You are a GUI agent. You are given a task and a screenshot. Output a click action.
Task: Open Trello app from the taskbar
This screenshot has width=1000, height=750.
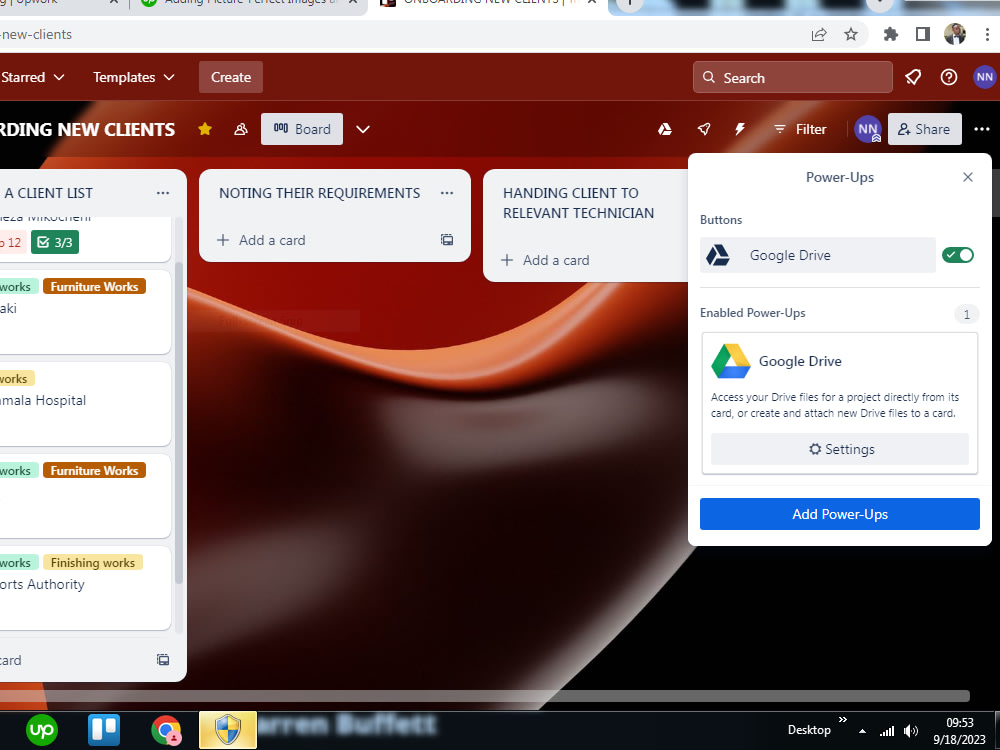pos(103,730)
